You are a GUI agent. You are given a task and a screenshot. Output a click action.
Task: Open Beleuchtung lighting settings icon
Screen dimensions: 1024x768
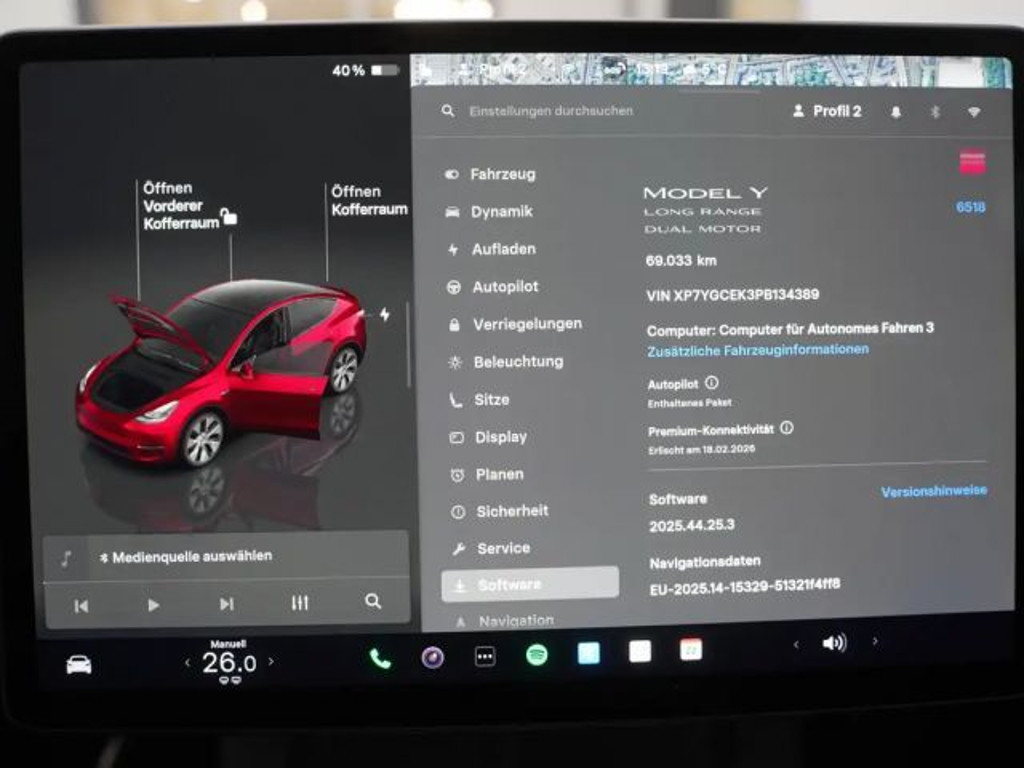[x=456, y=361]
